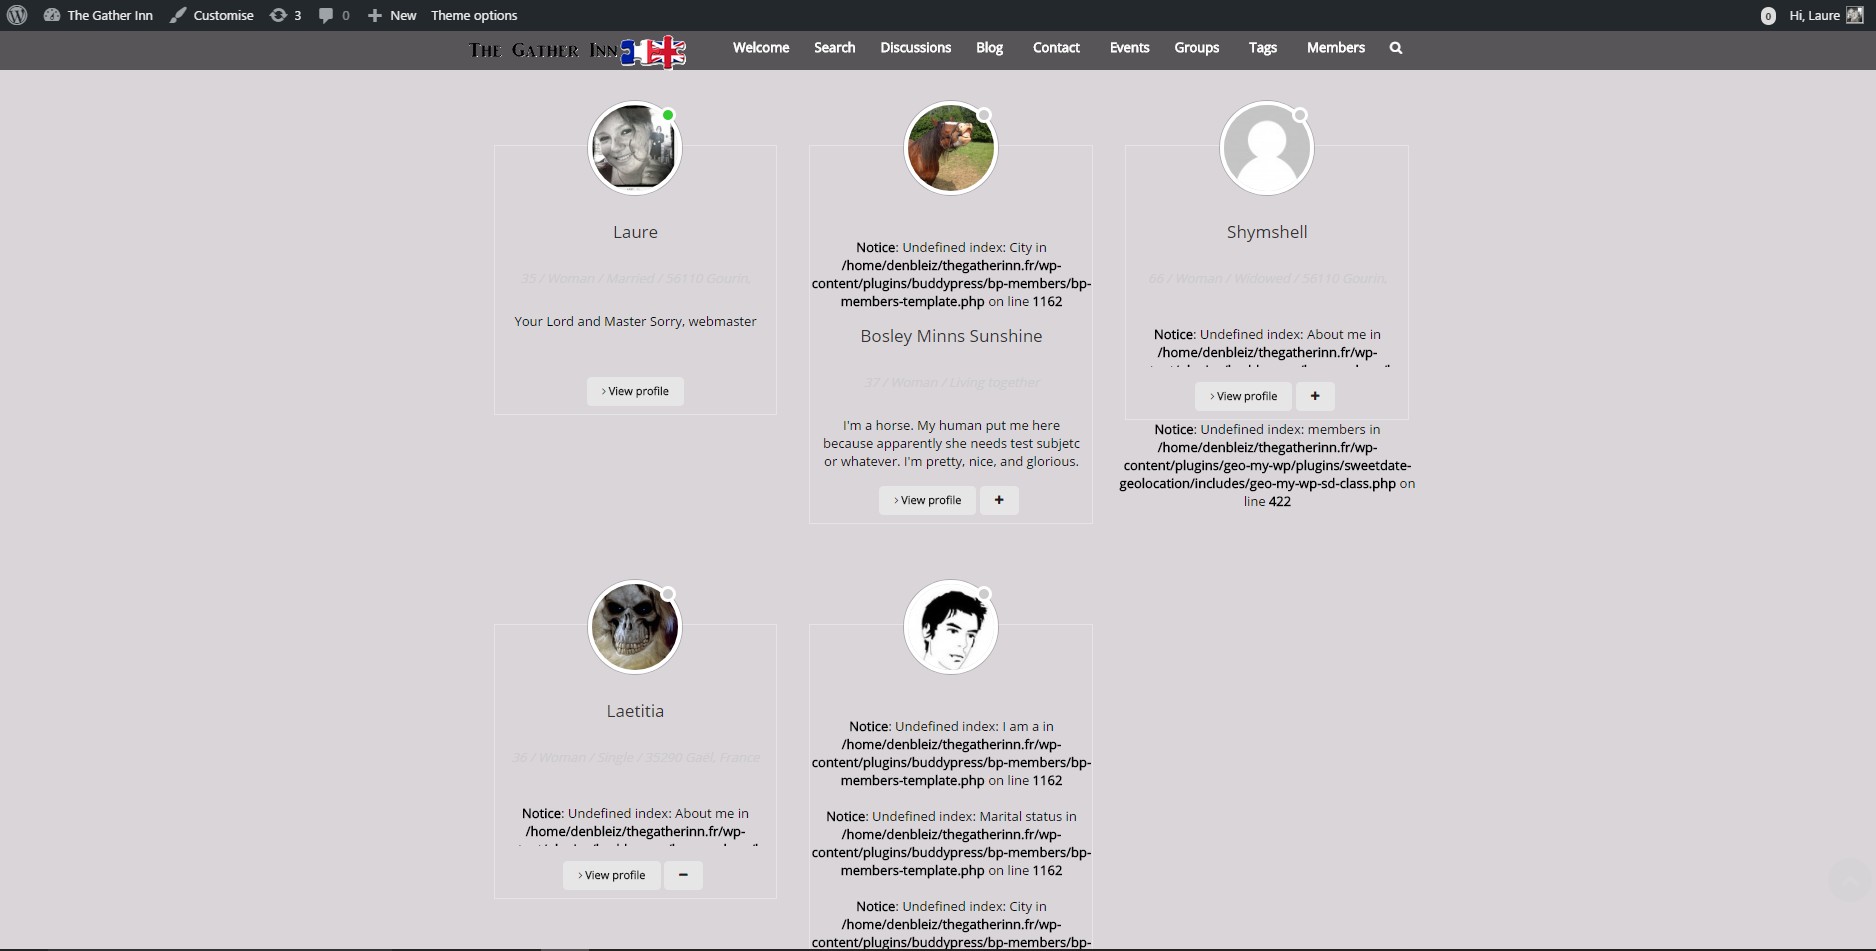Click the minus button on Laetitia's card
1876x951 pixels.
click(x=683, y=875)
